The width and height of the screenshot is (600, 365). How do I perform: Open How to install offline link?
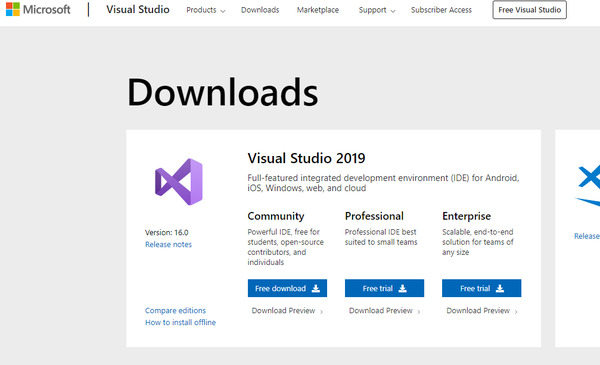(180, 323)
